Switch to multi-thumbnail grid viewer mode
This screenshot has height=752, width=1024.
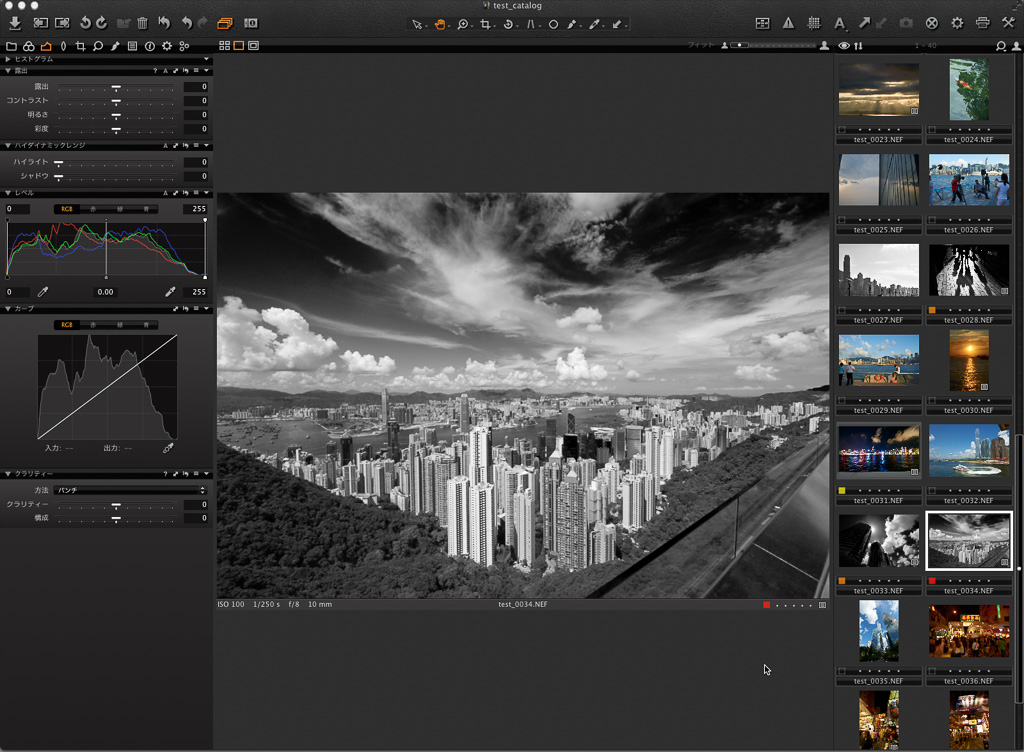(x=224, y=46)
